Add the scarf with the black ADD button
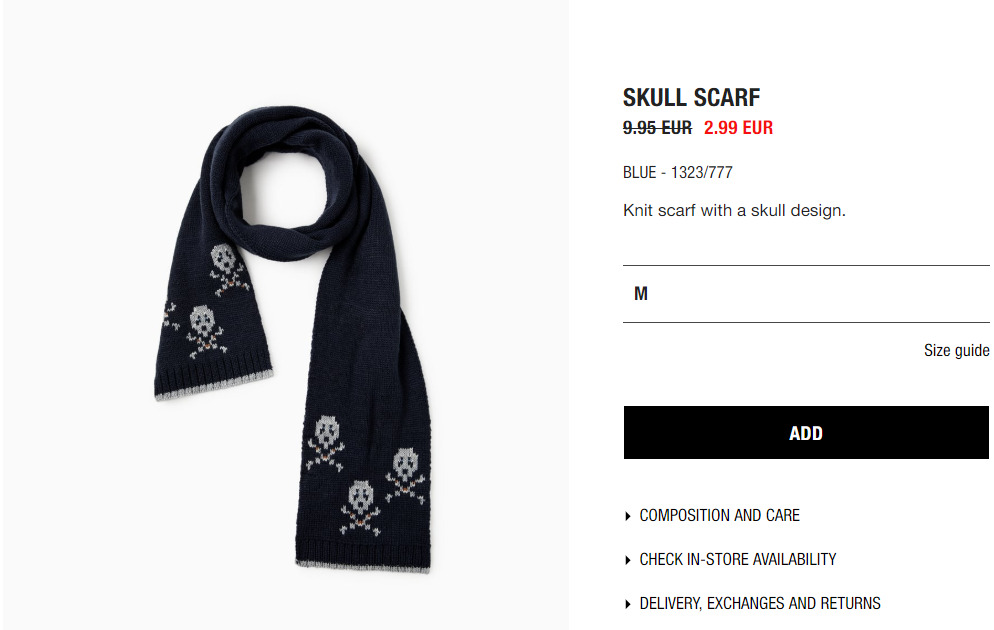994x630 pixels. click(x=806, y=433)
